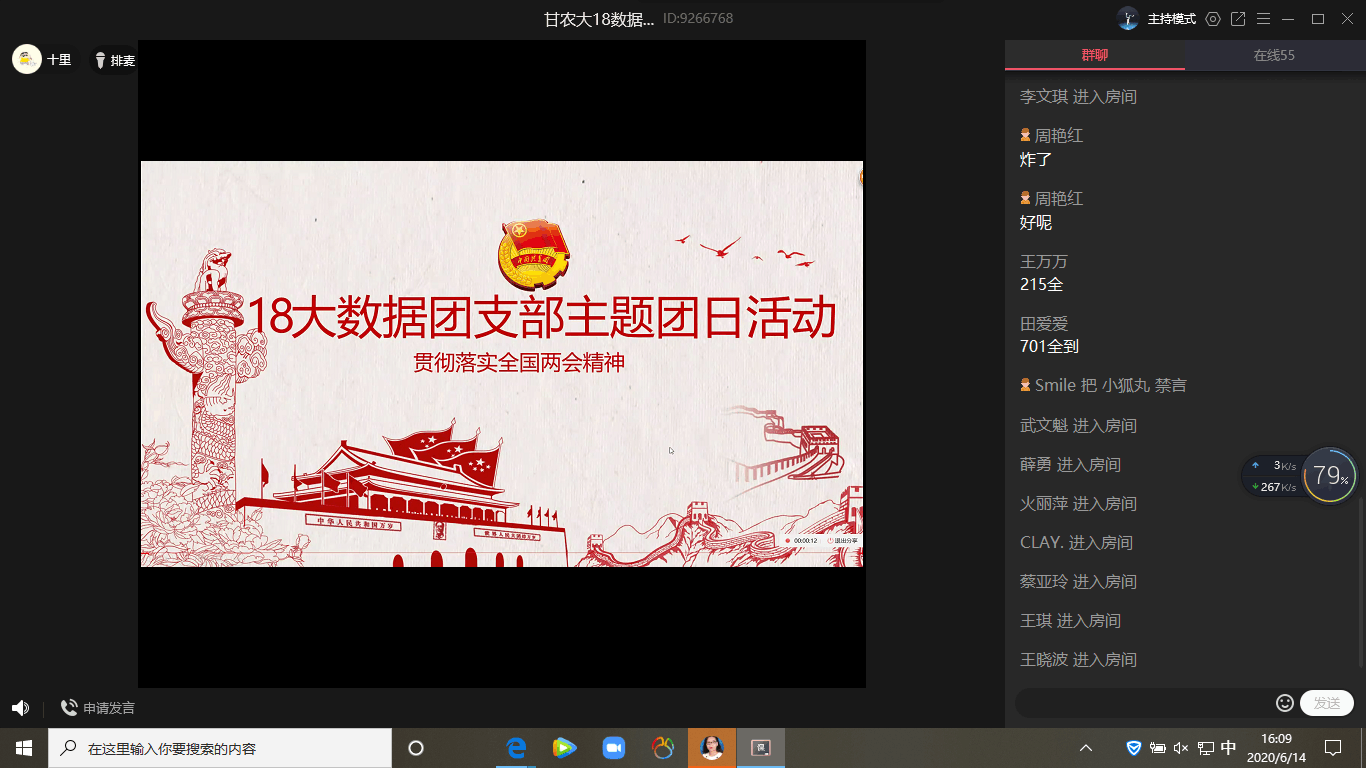Click 退出分享 on the shared slide
Screen dimensions: 1366x768
(842, 541)
